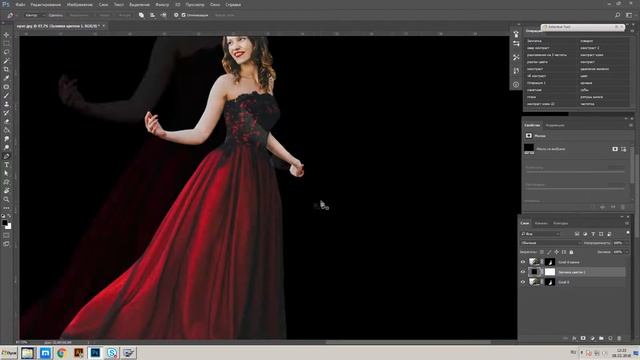Viewport: 640px width, 360px height.
Task: Click the background color swatch
Action: (x=9, y=227)
